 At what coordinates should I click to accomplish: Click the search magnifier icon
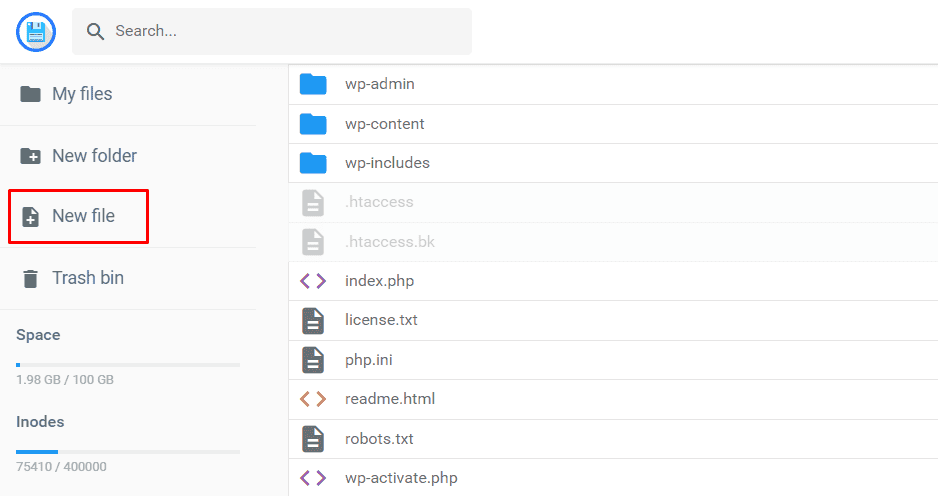click(x=96, y=32)
